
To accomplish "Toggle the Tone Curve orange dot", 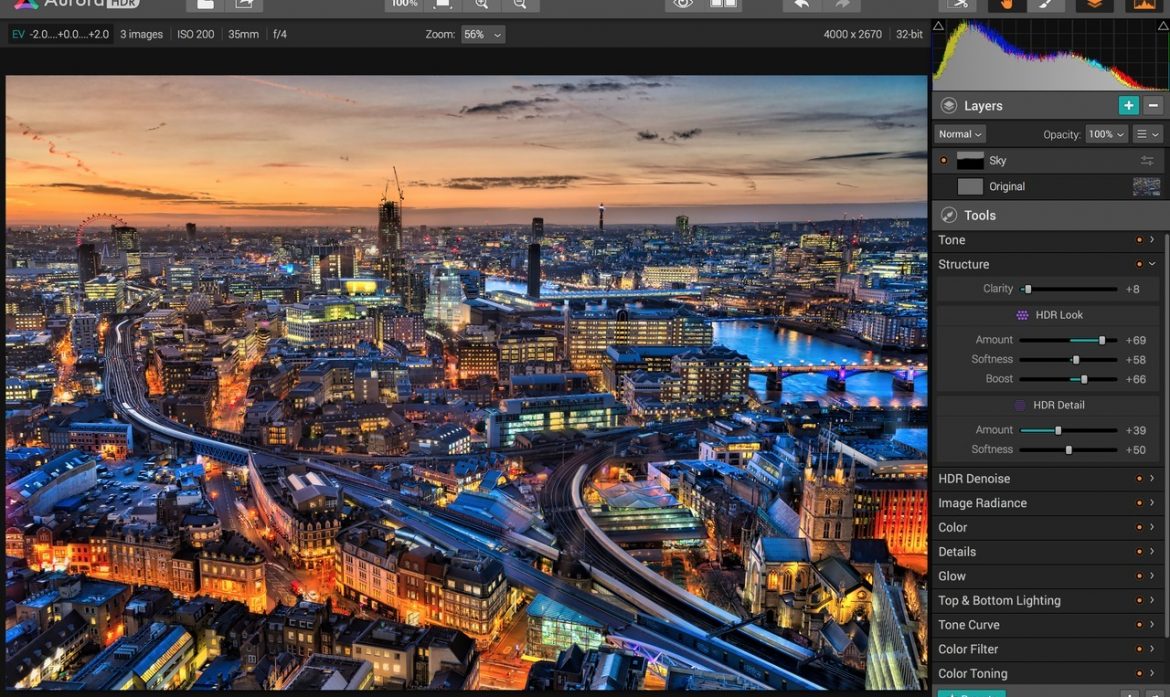I will pos(1139,625).
